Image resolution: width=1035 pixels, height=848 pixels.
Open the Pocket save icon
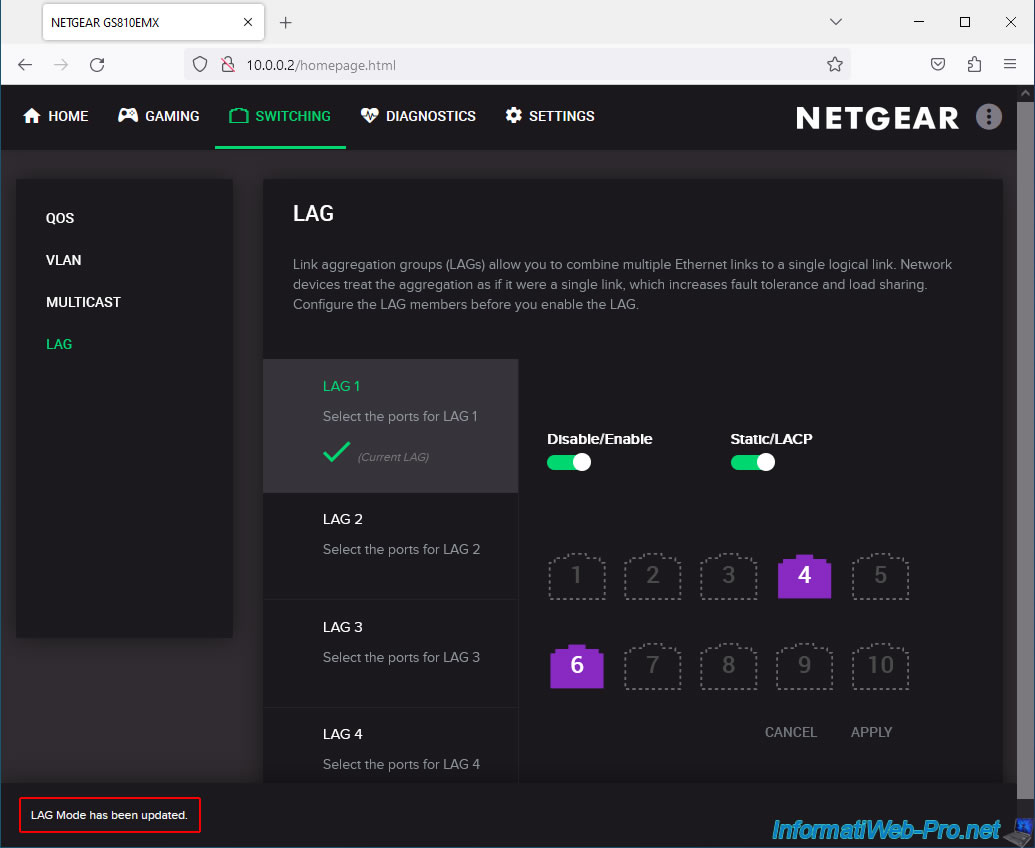937,65
